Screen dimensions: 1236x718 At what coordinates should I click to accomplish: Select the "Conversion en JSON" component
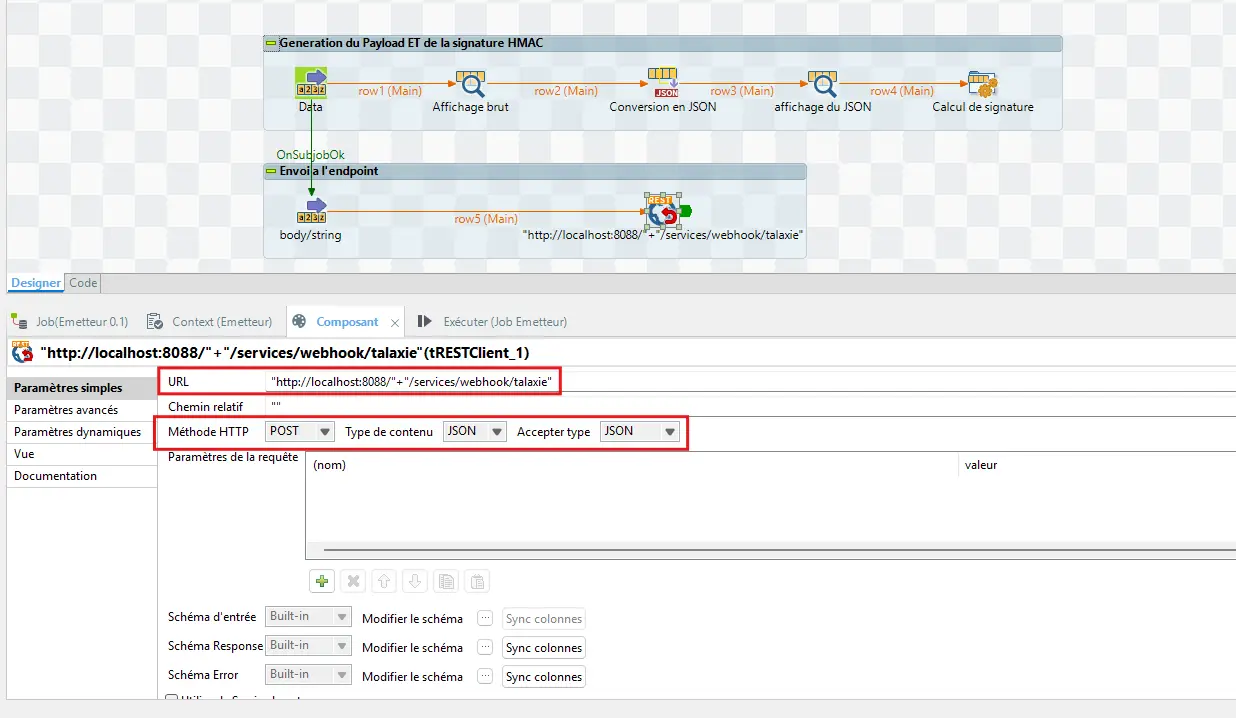[664, 84]
